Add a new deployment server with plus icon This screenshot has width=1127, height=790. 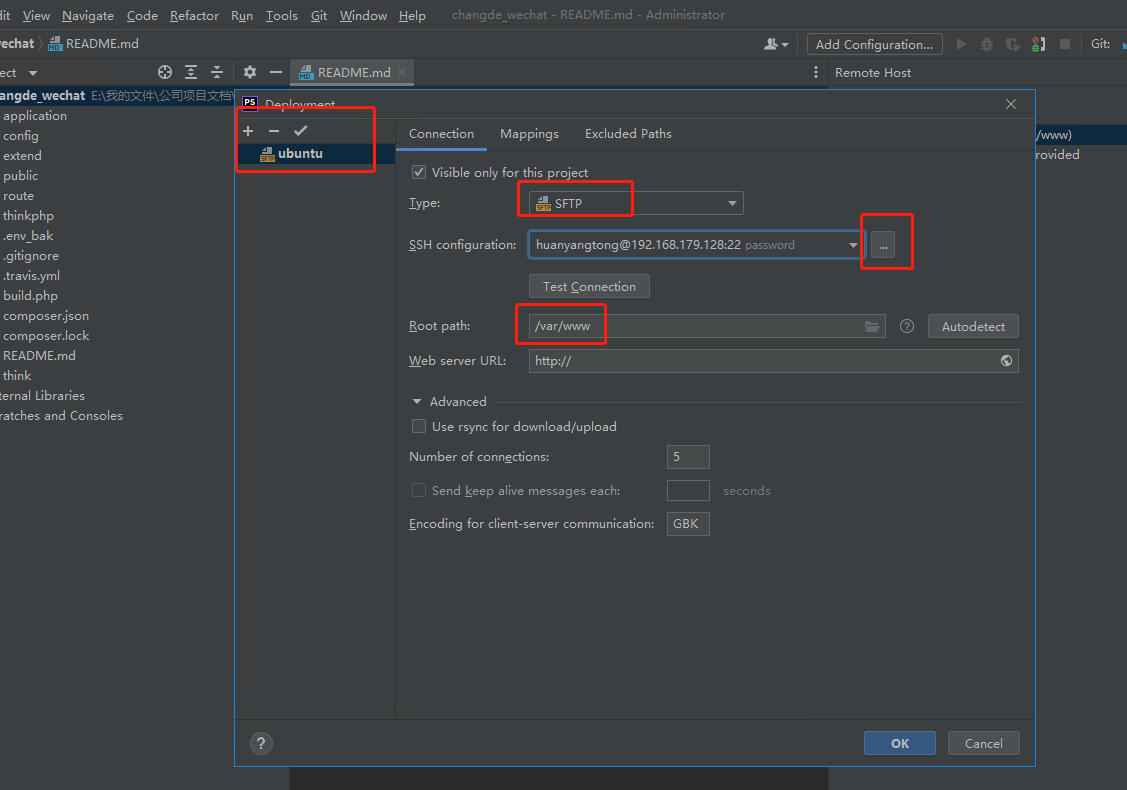pyautogui.click(x=248, y=131)
